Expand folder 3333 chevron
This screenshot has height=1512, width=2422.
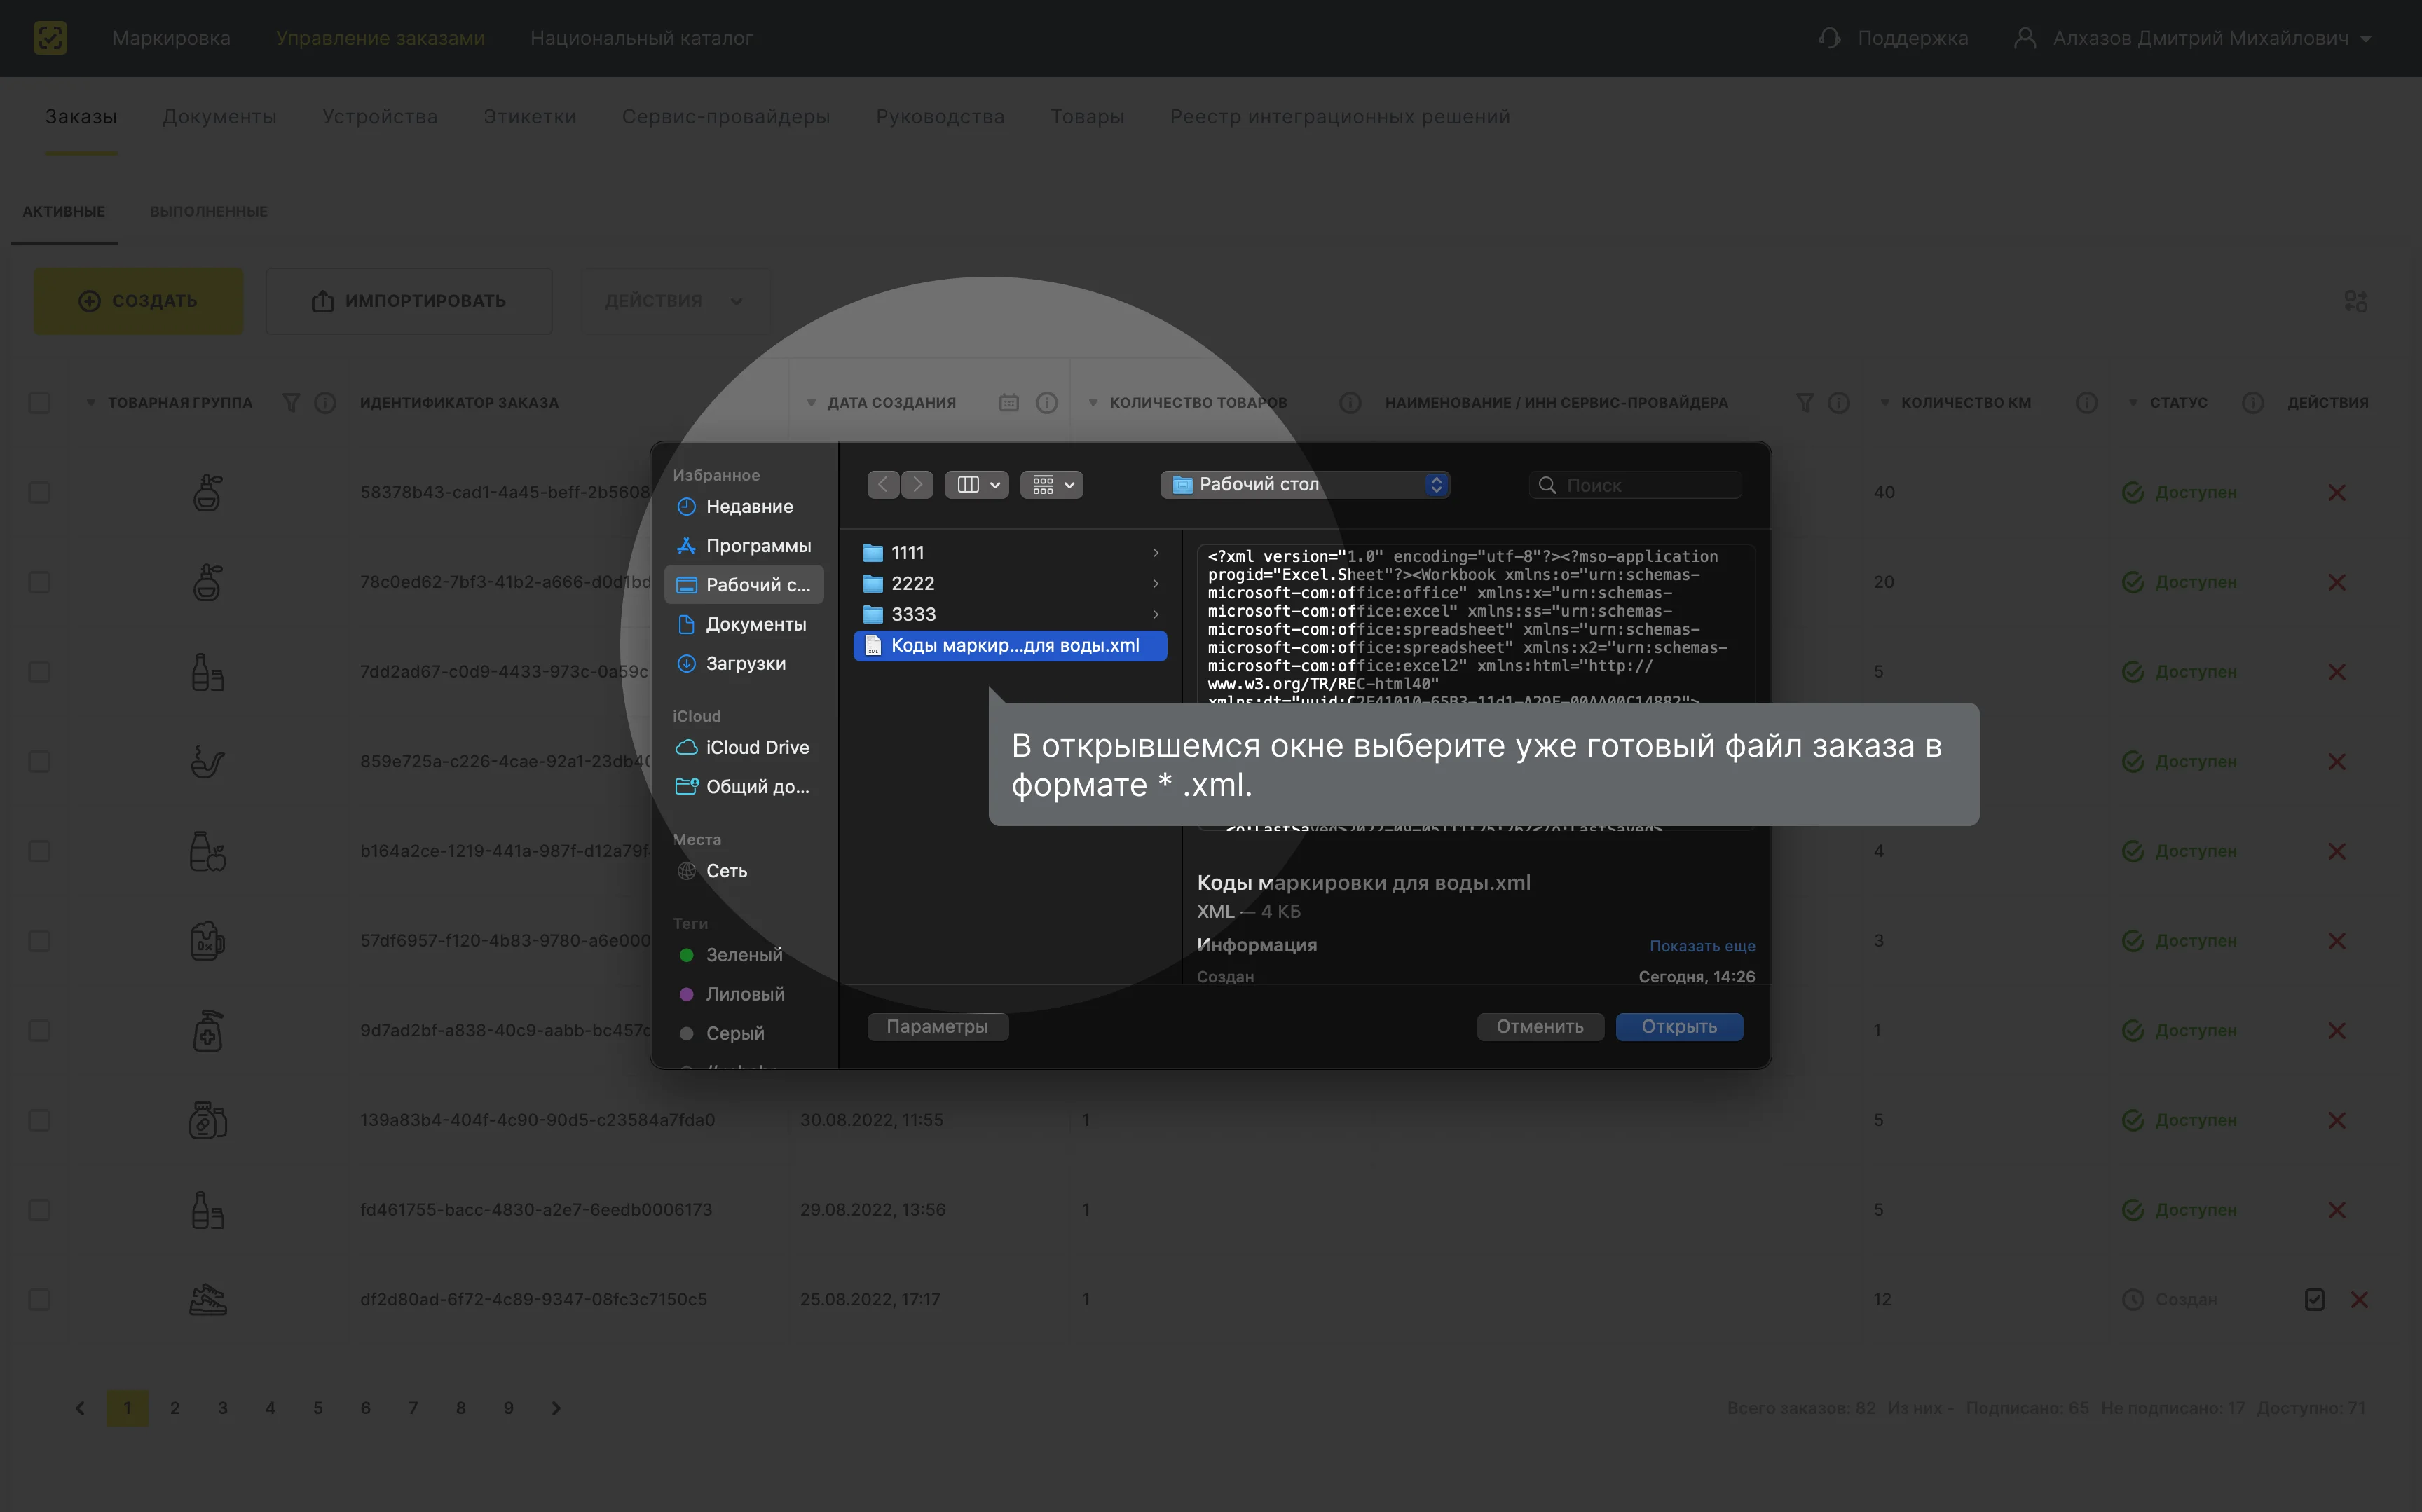(x=1155, y=614)
